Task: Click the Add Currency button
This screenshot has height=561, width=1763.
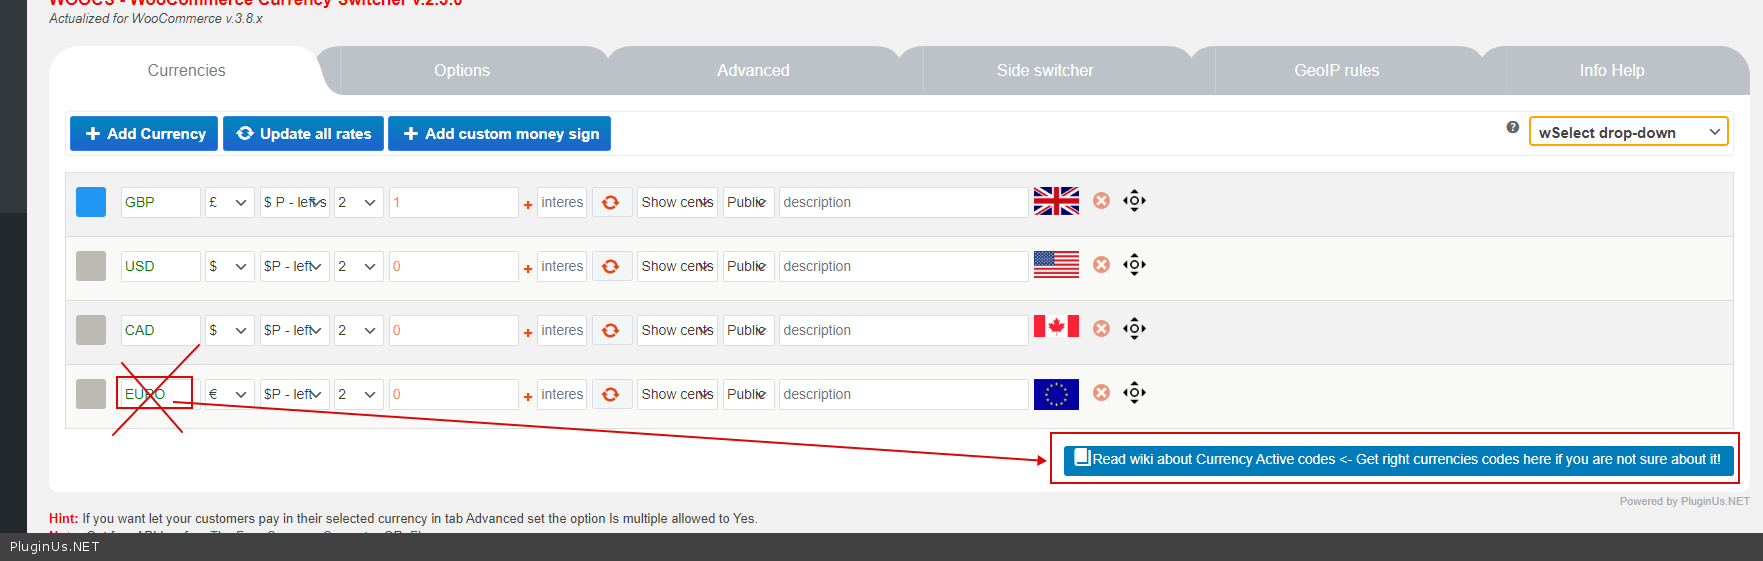Action: [144, 133]
